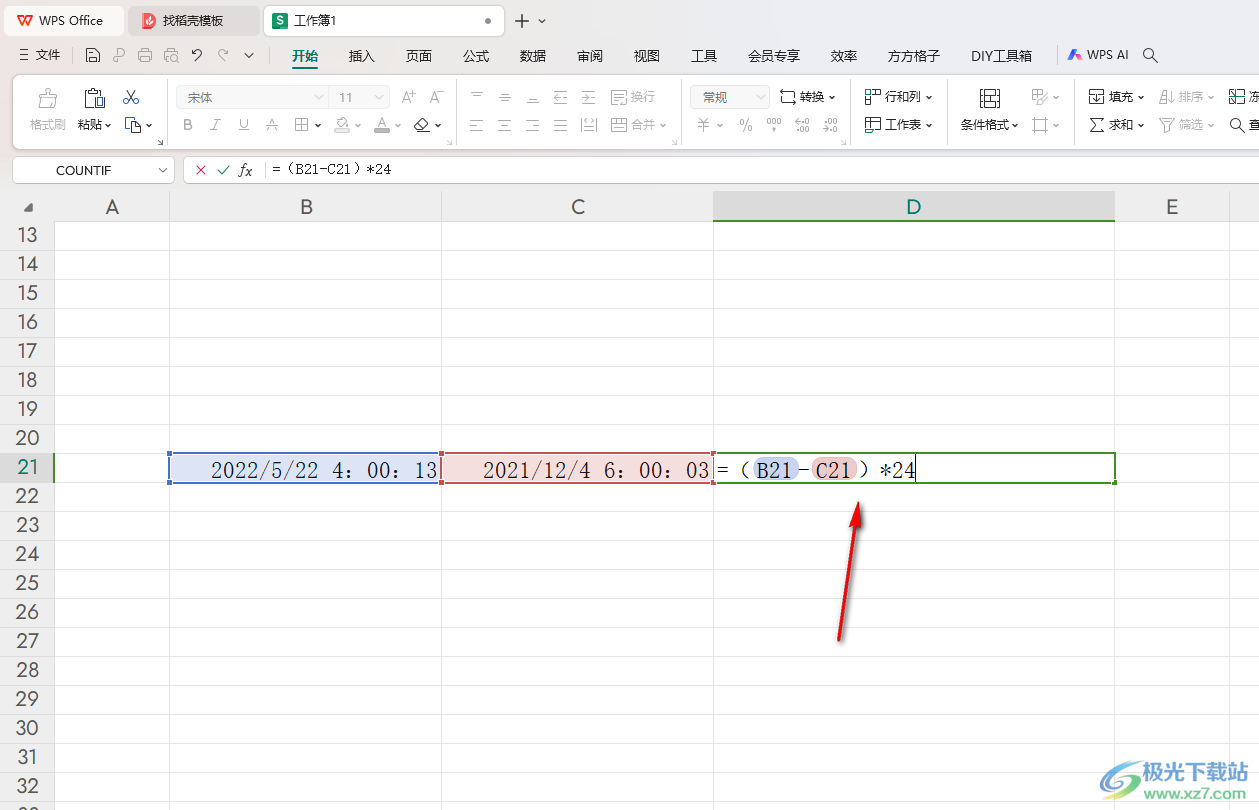The width and height of the screenshot is (1259, 810).
Task: Select cell B21 with date 2022/5/22
Action: pyautogui.click(x=305, y=468)
